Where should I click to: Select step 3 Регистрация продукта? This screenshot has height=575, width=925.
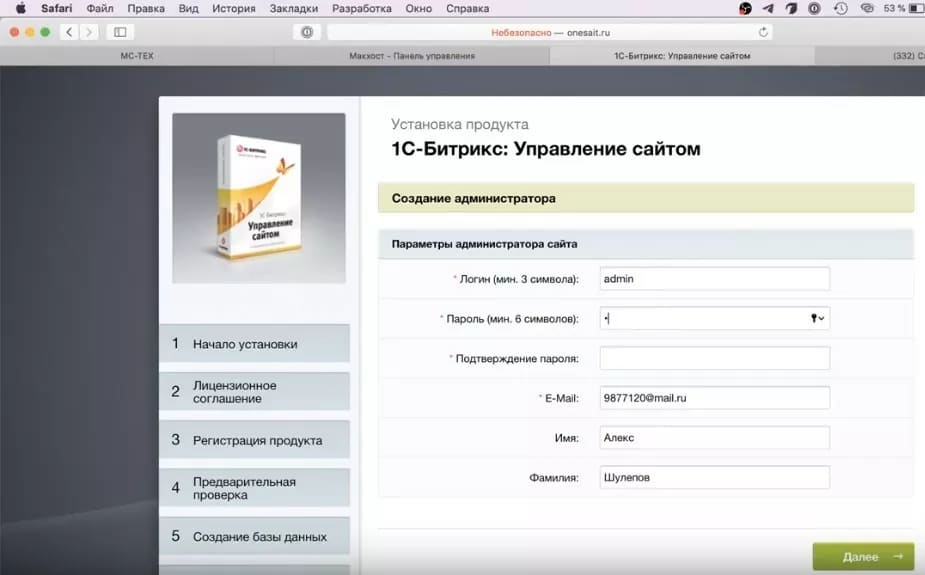click(254, 440)
